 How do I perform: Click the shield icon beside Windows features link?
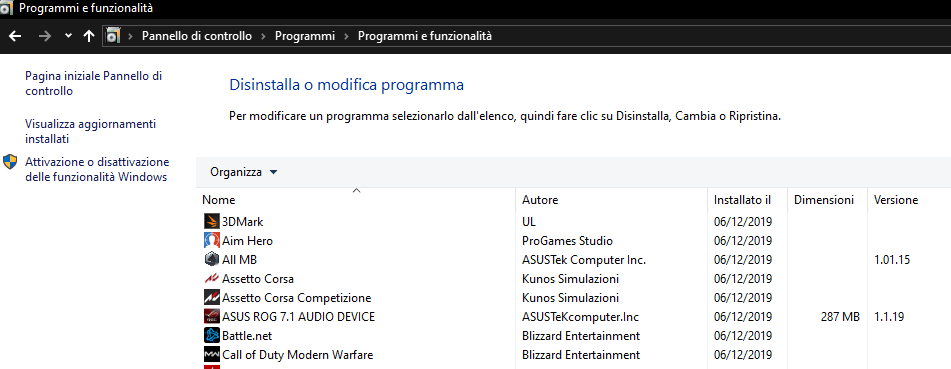(10, 161)
